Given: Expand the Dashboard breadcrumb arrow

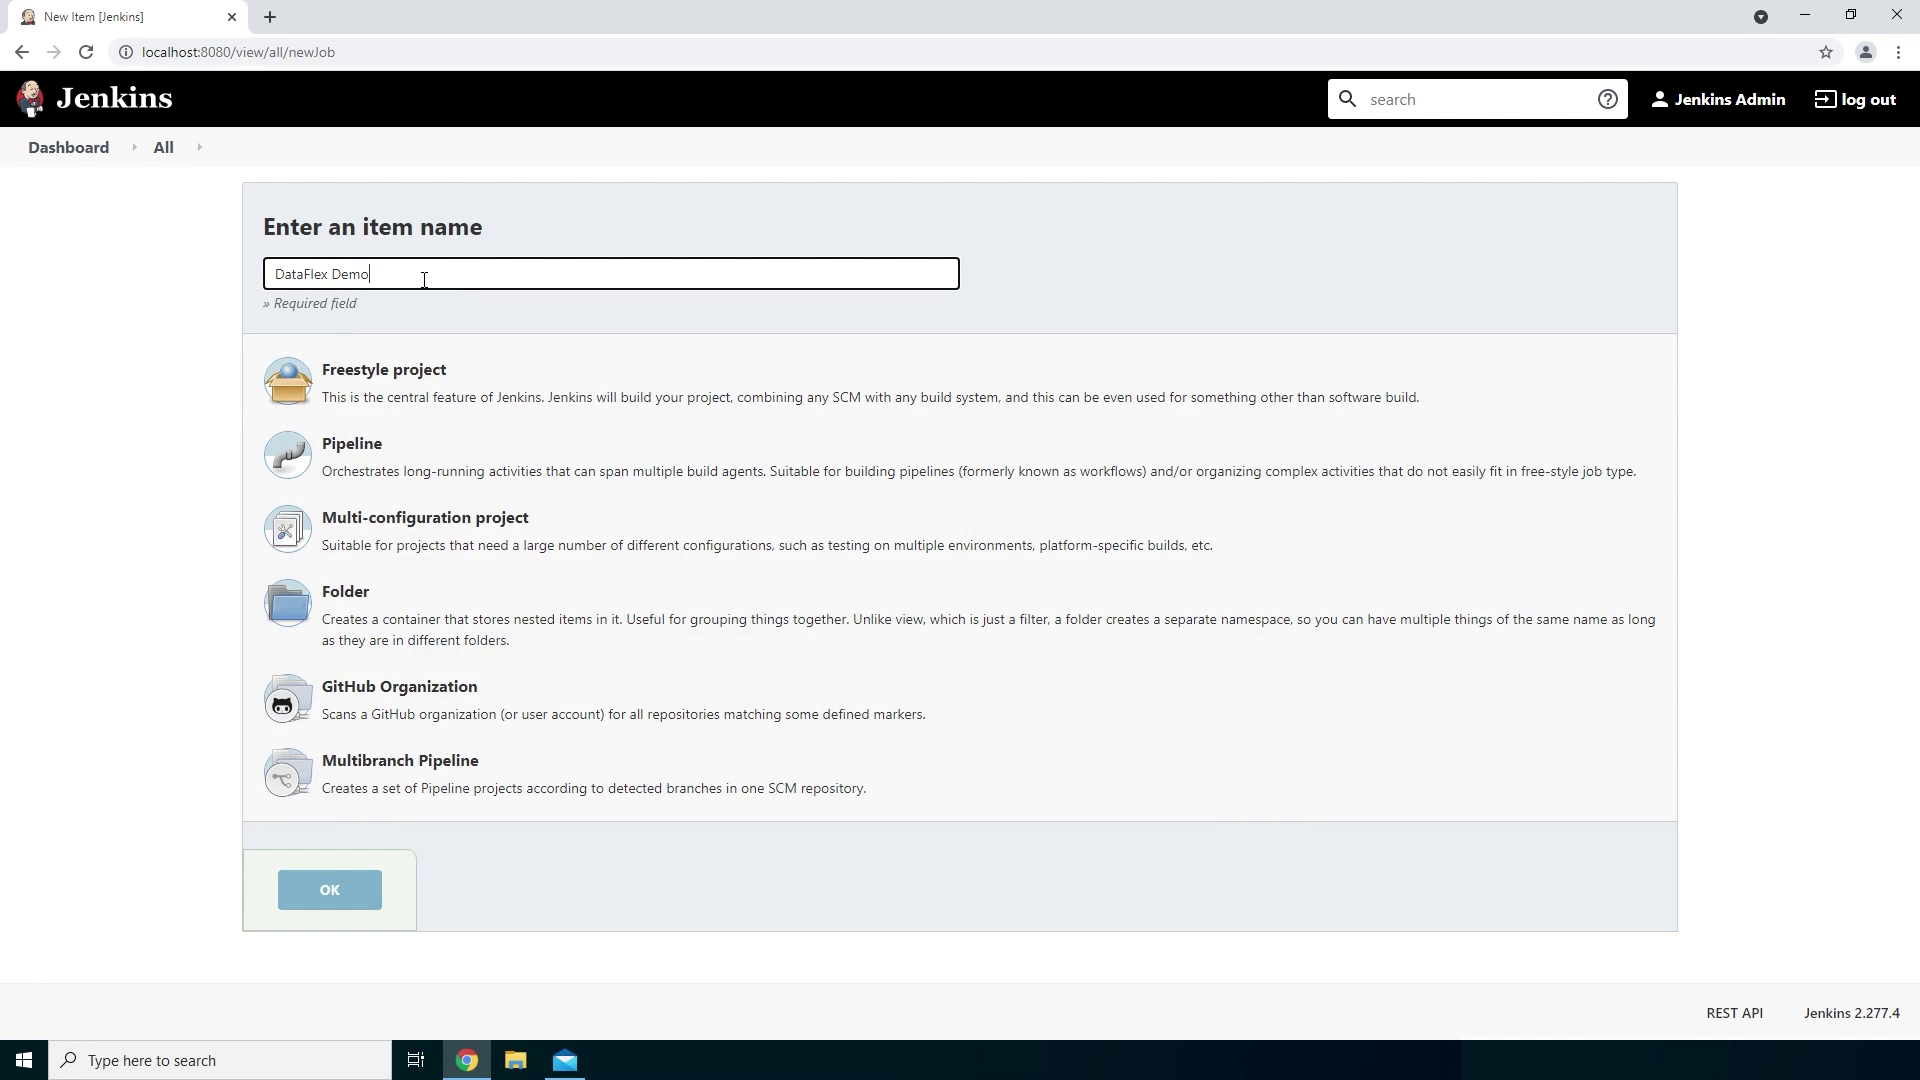Looking at the screenshot, I should click(134, 147).
